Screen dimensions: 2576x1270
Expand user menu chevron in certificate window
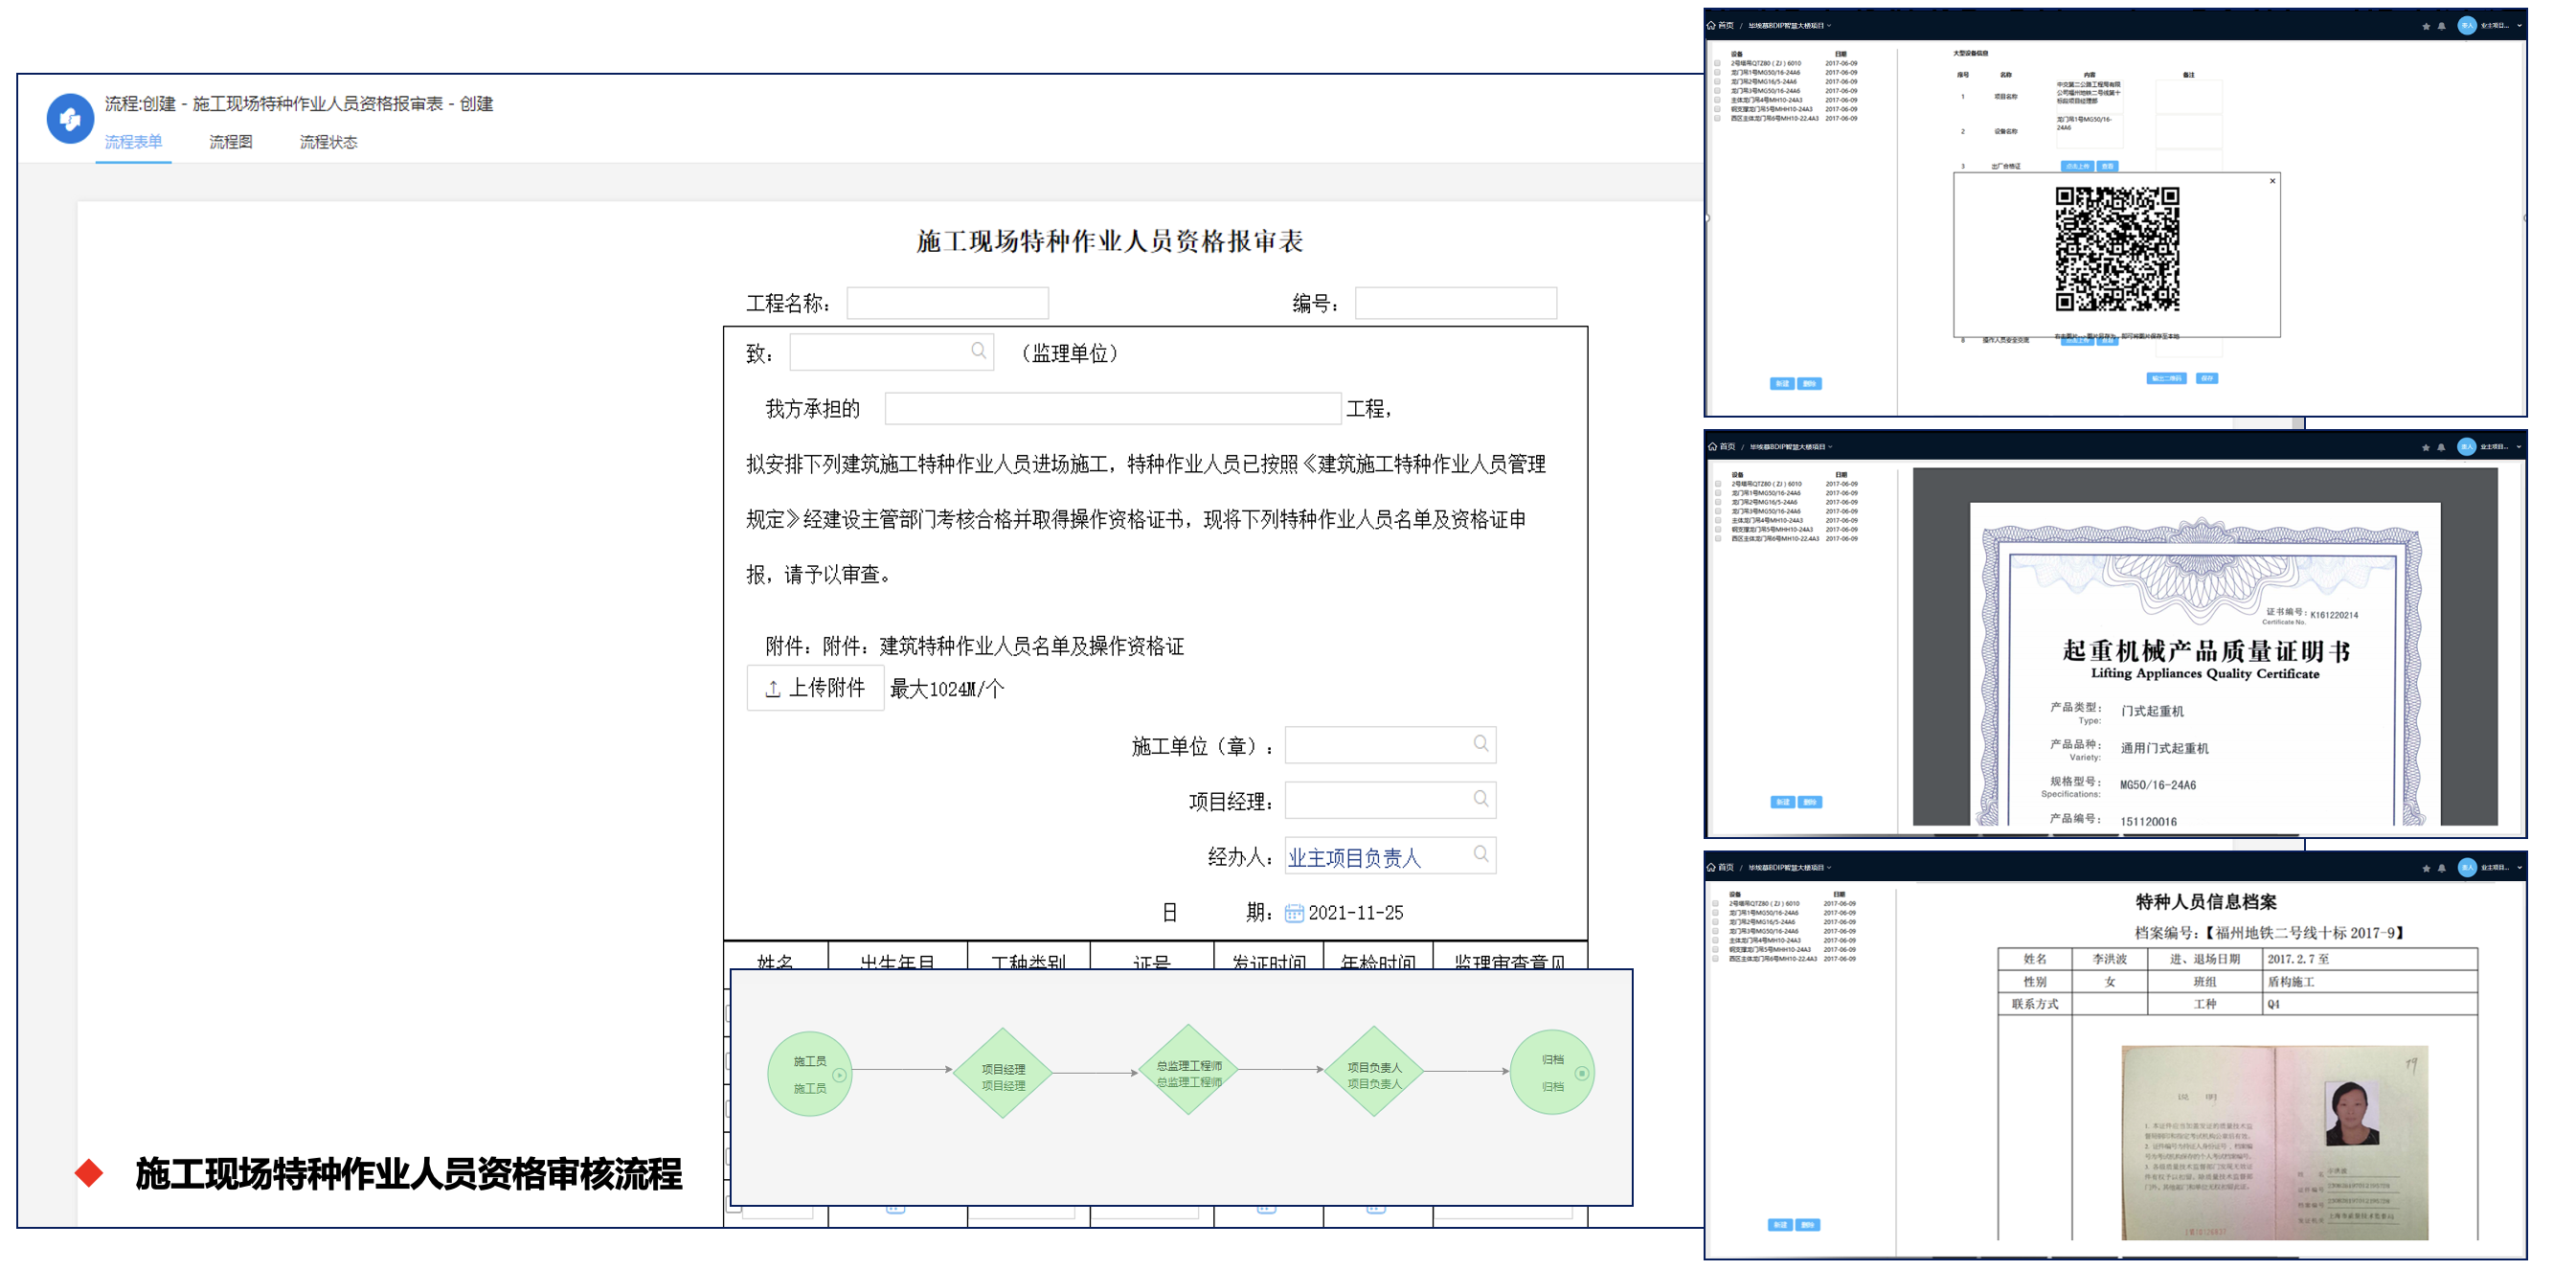tap(2519, 447)
